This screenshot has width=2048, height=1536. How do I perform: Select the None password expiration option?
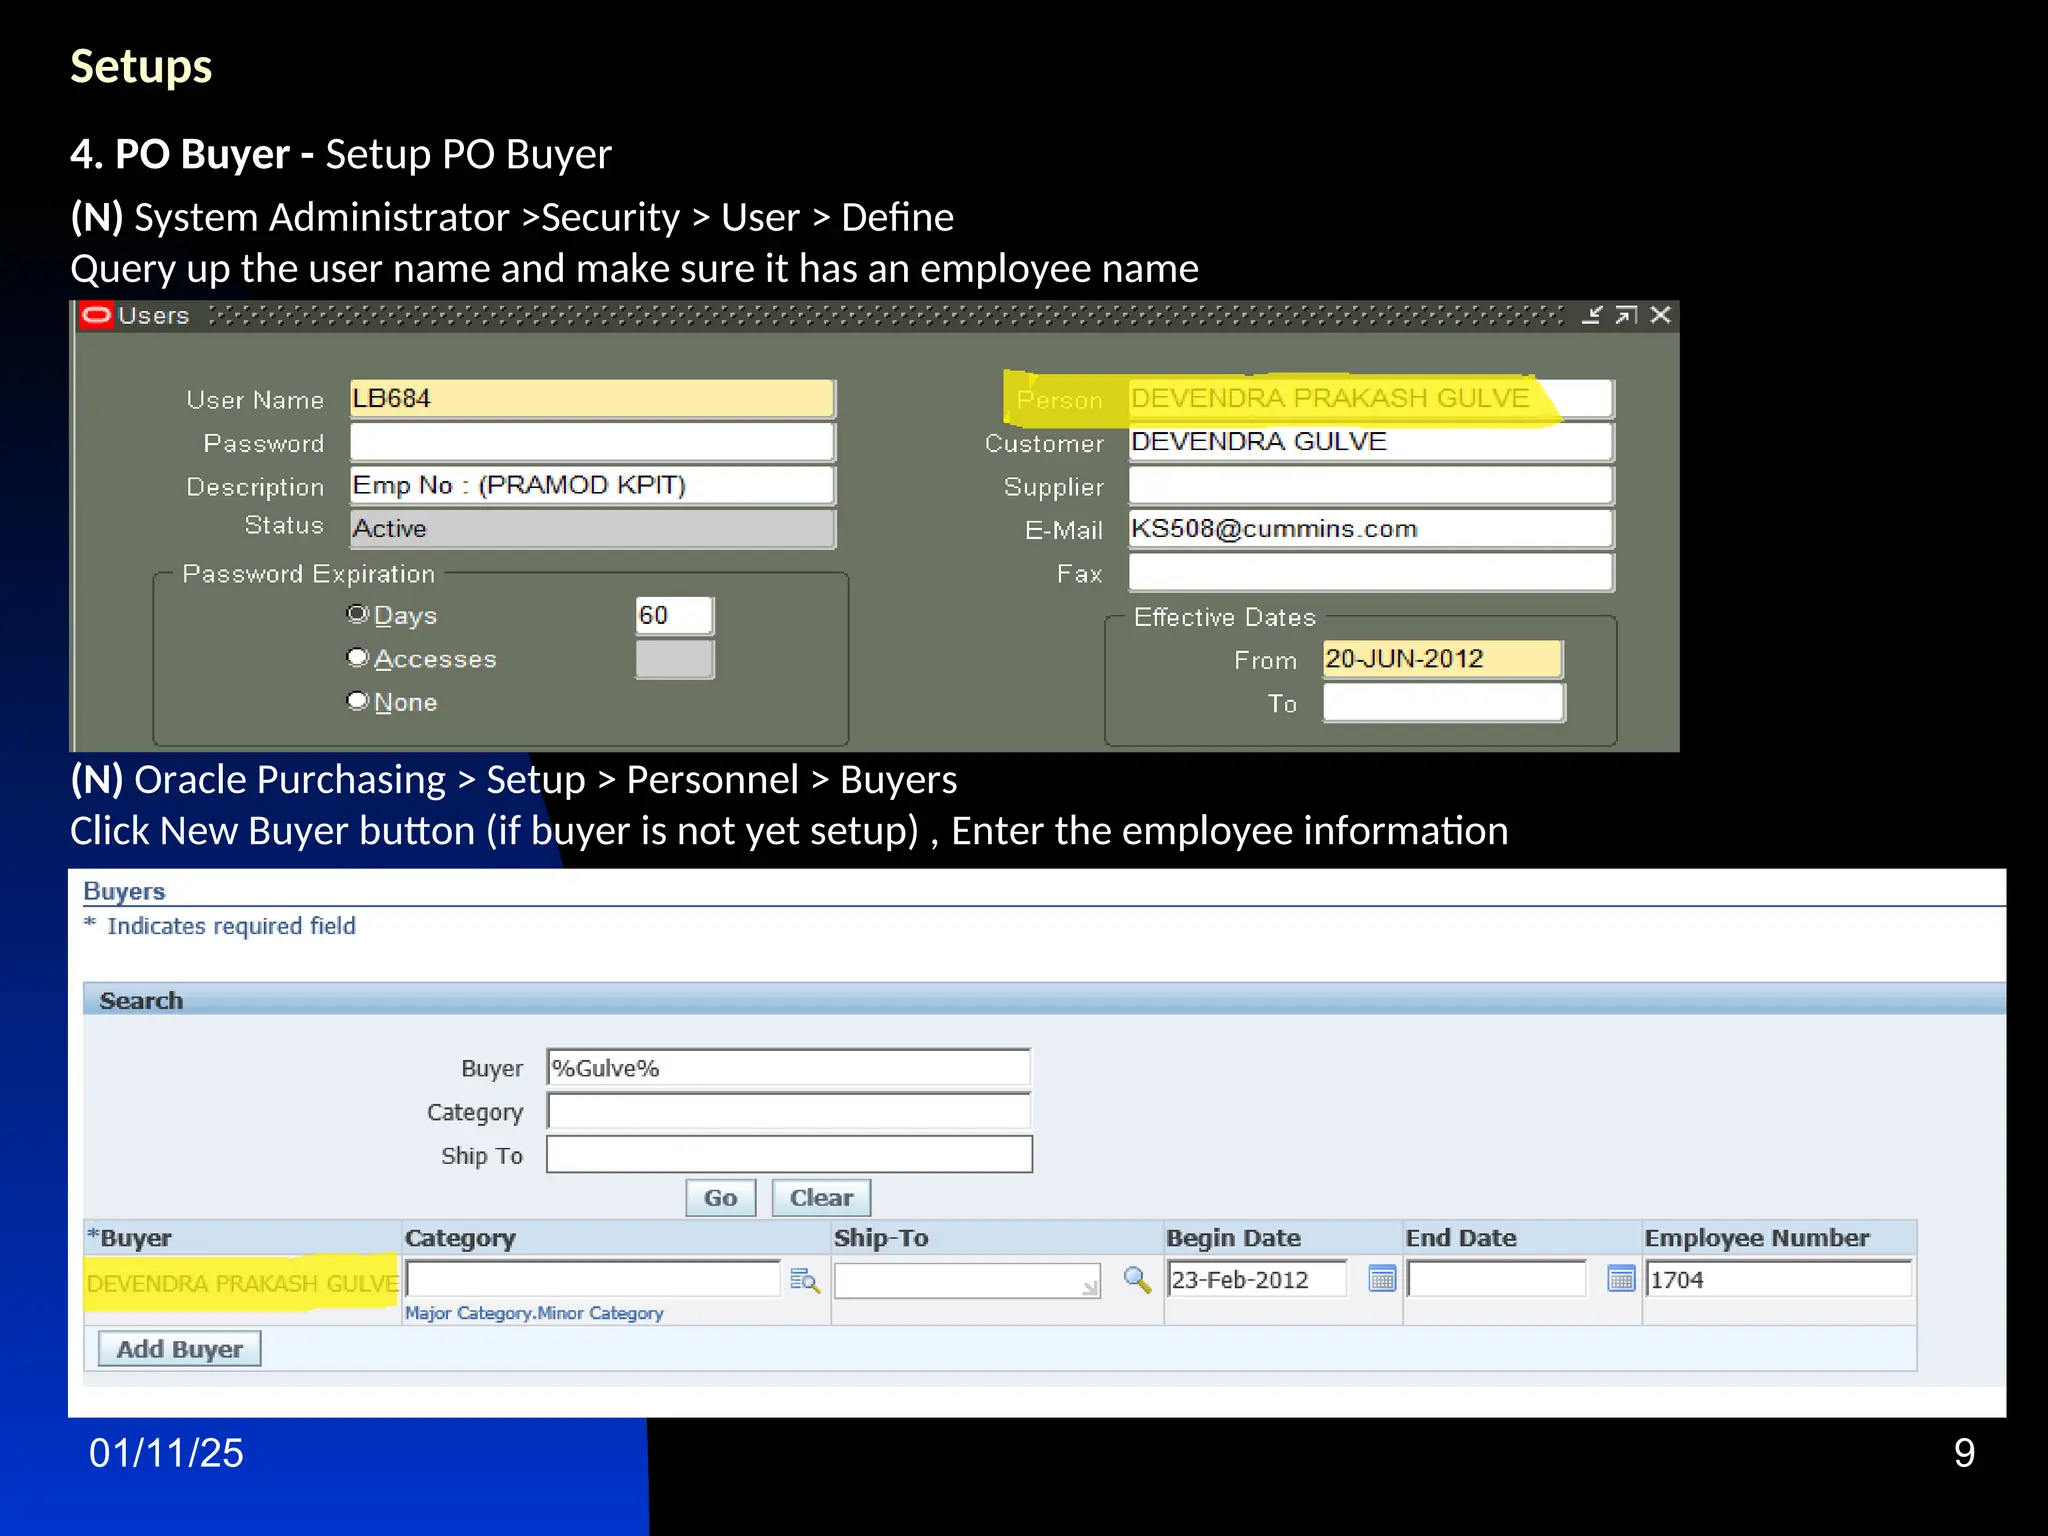click(357, 701)
